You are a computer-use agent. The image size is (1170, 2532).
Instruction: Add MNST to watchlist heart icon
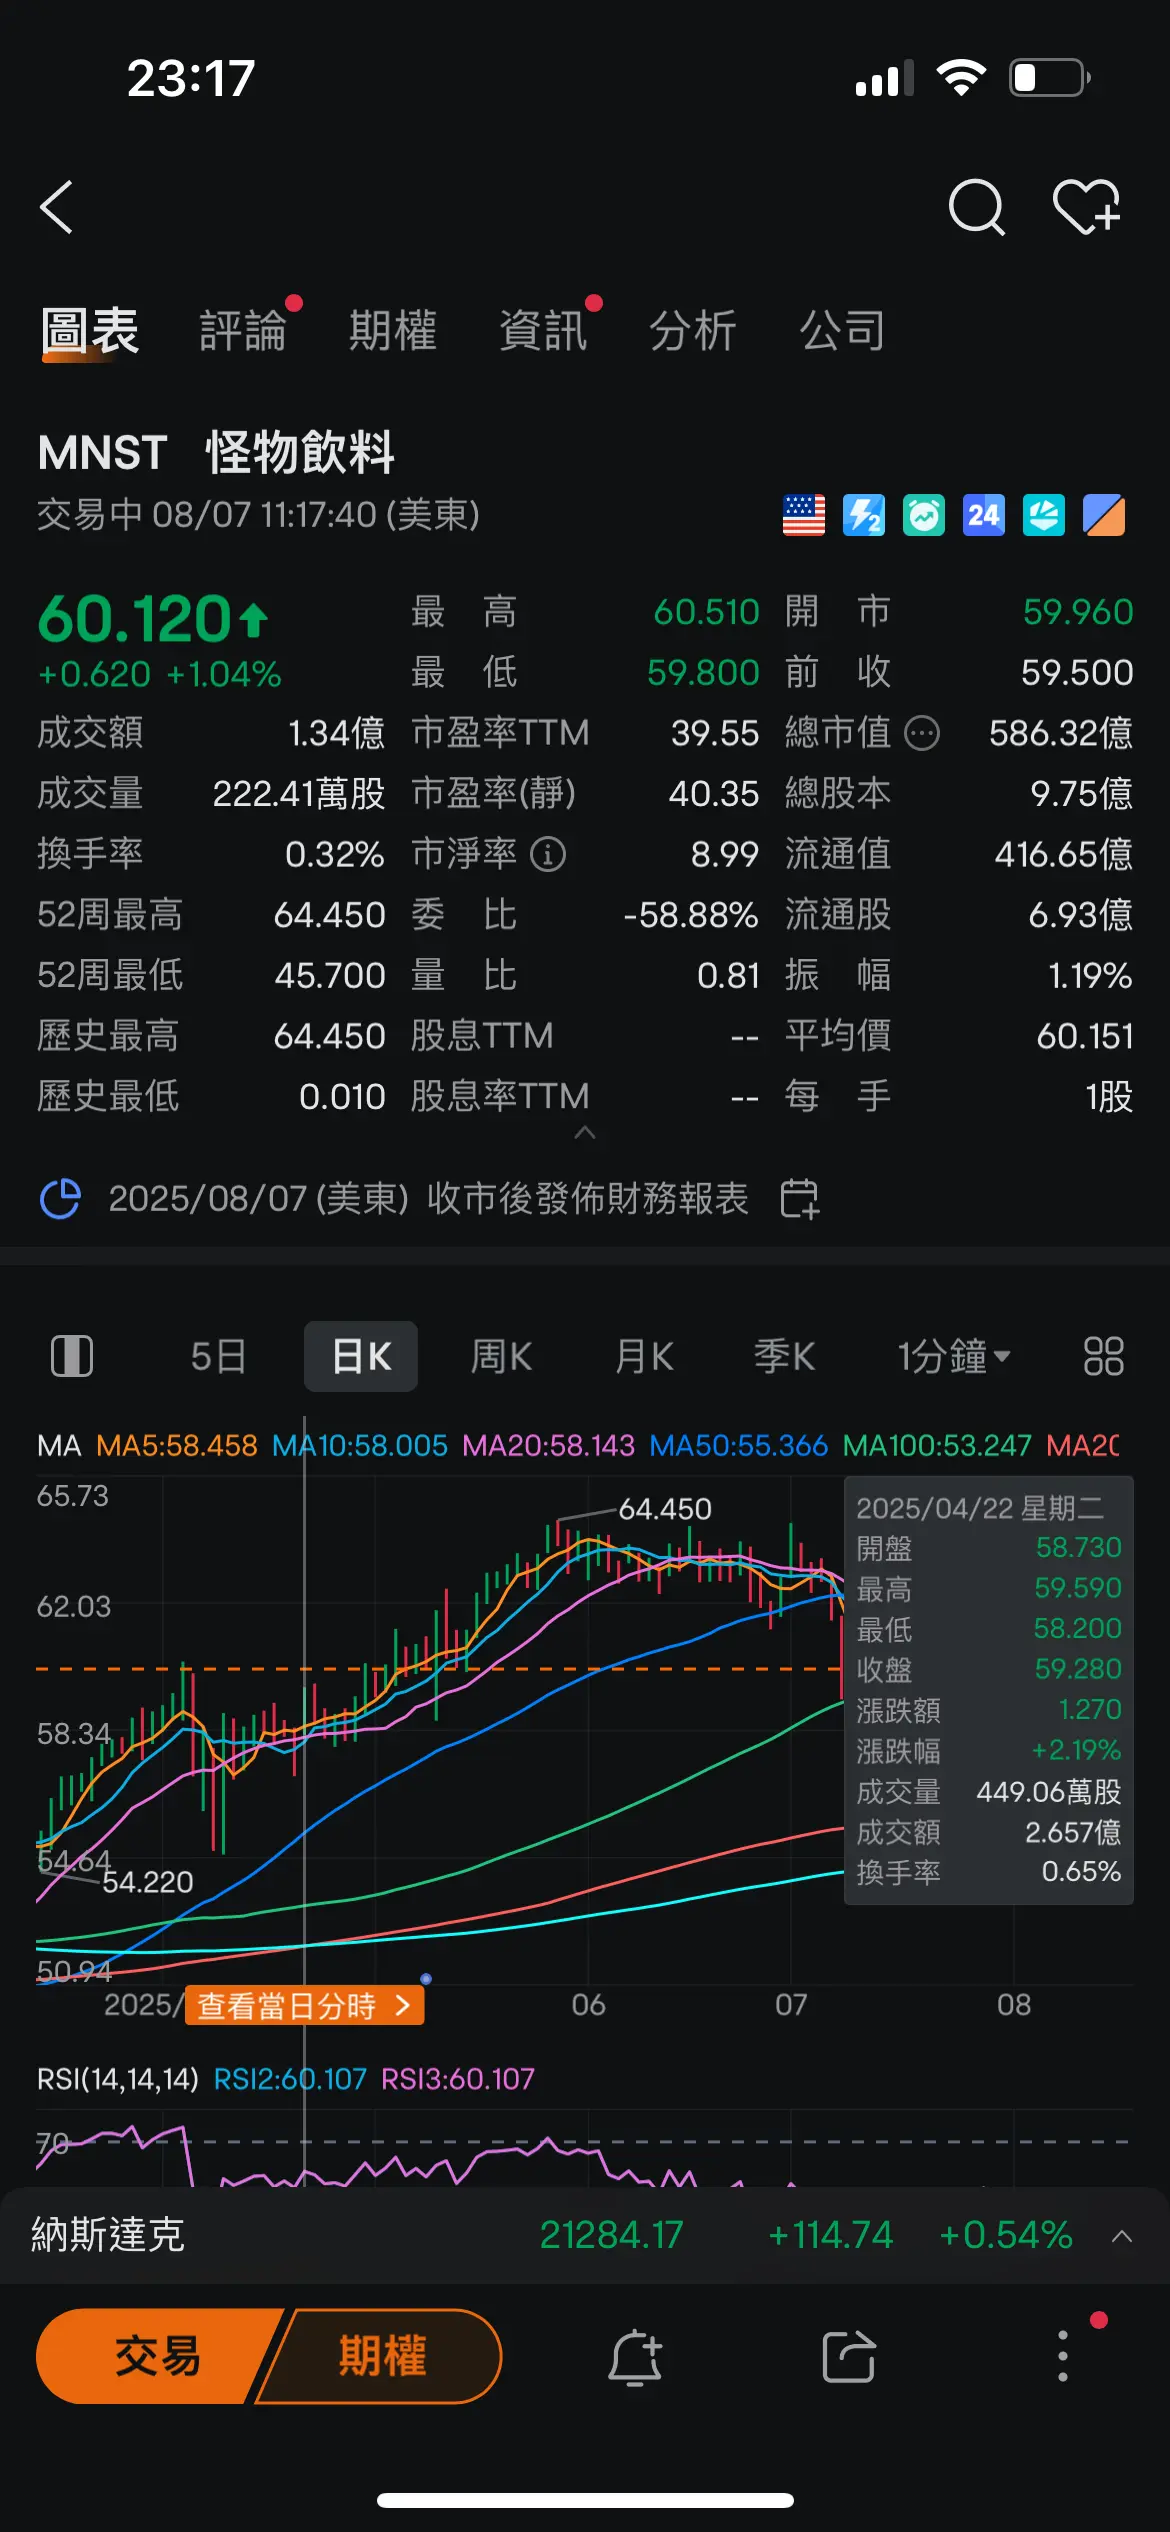(1087, 207)
